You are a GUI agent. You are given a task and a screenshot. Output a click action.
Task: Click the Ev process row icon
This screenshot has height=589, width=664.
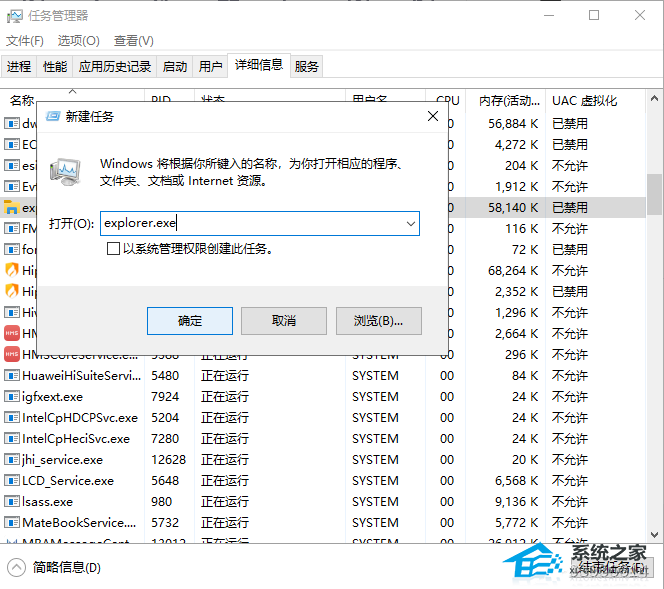tap(12, 186)
